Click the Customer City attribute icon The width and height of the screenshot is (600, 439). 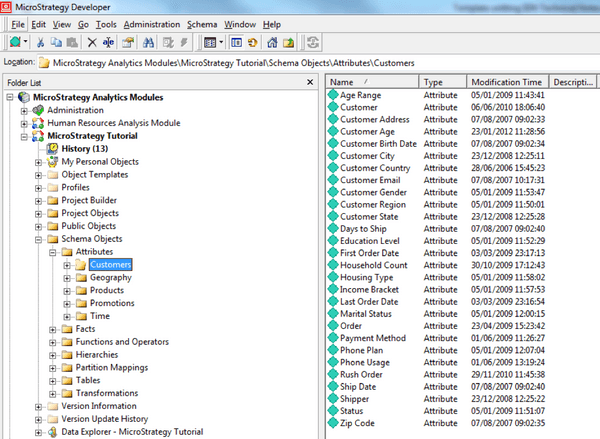(333, 155)
